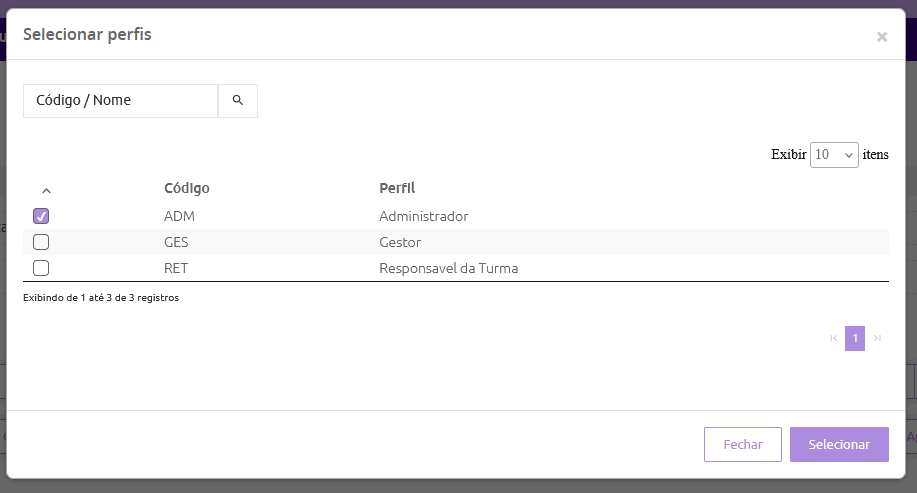Focus the Código / Nome search field
Image resolution: width=917 pixels, height=493 pixels.
(120, 101)
